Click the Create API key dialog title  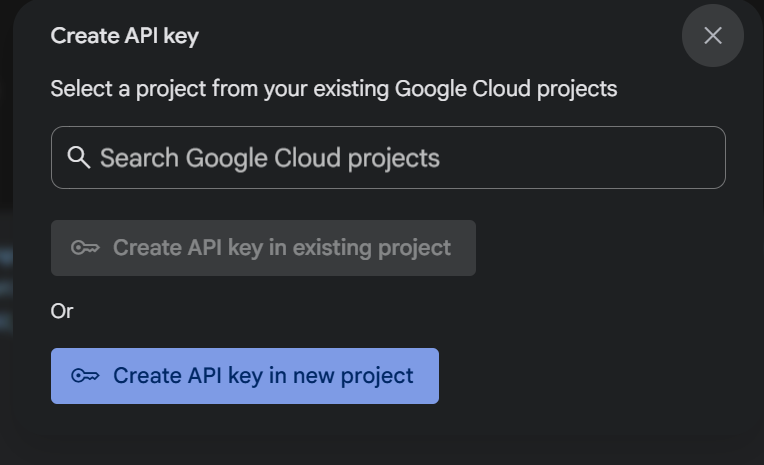(x=125, y=36)
